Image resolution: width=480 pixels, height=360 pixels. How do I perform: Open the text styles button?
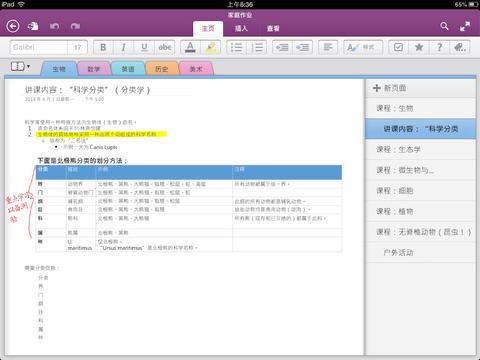tap(363, 47)
